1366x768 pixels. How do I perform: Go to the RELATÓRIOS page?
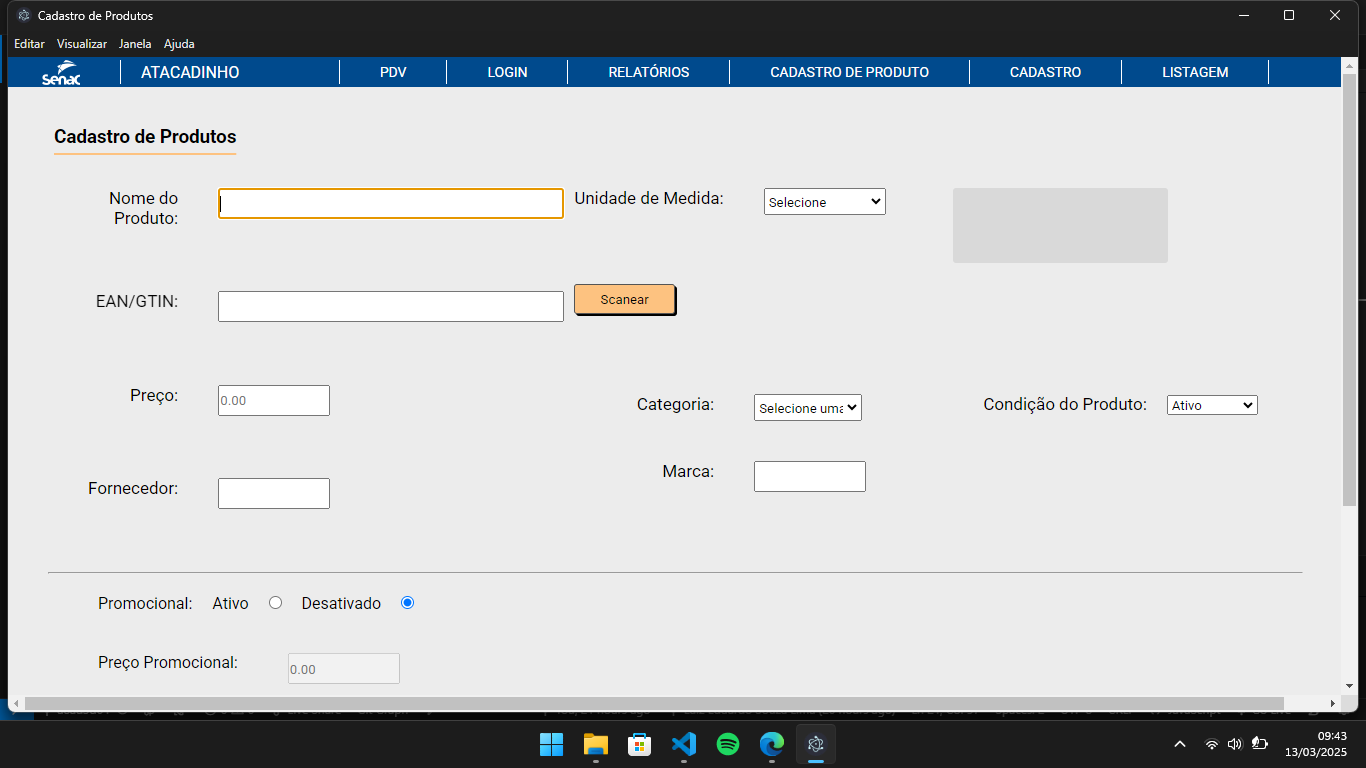pos(648,72)
